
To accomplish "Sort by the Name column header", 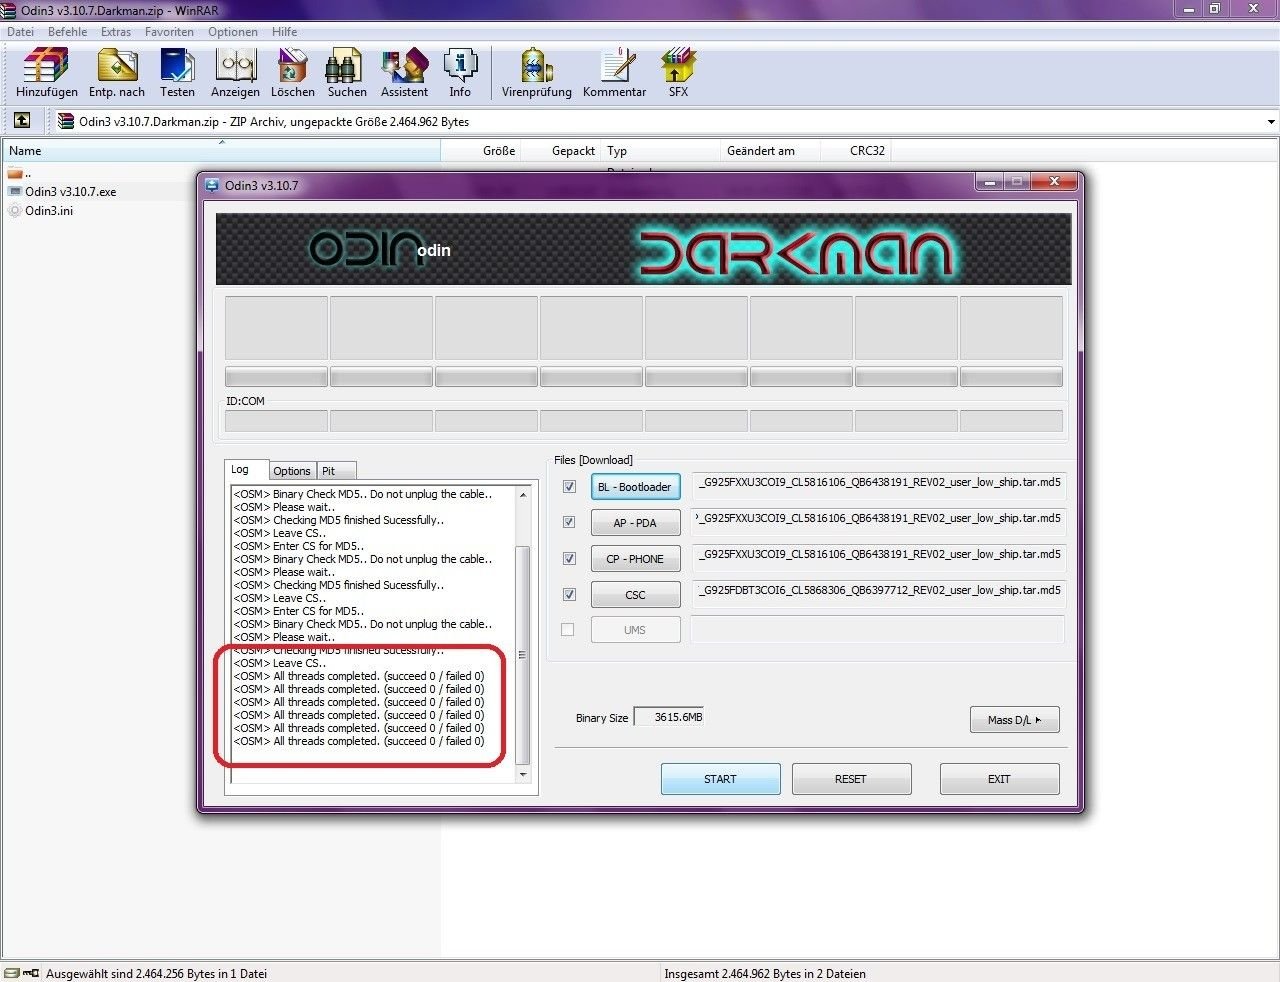I will coord(221,151).
